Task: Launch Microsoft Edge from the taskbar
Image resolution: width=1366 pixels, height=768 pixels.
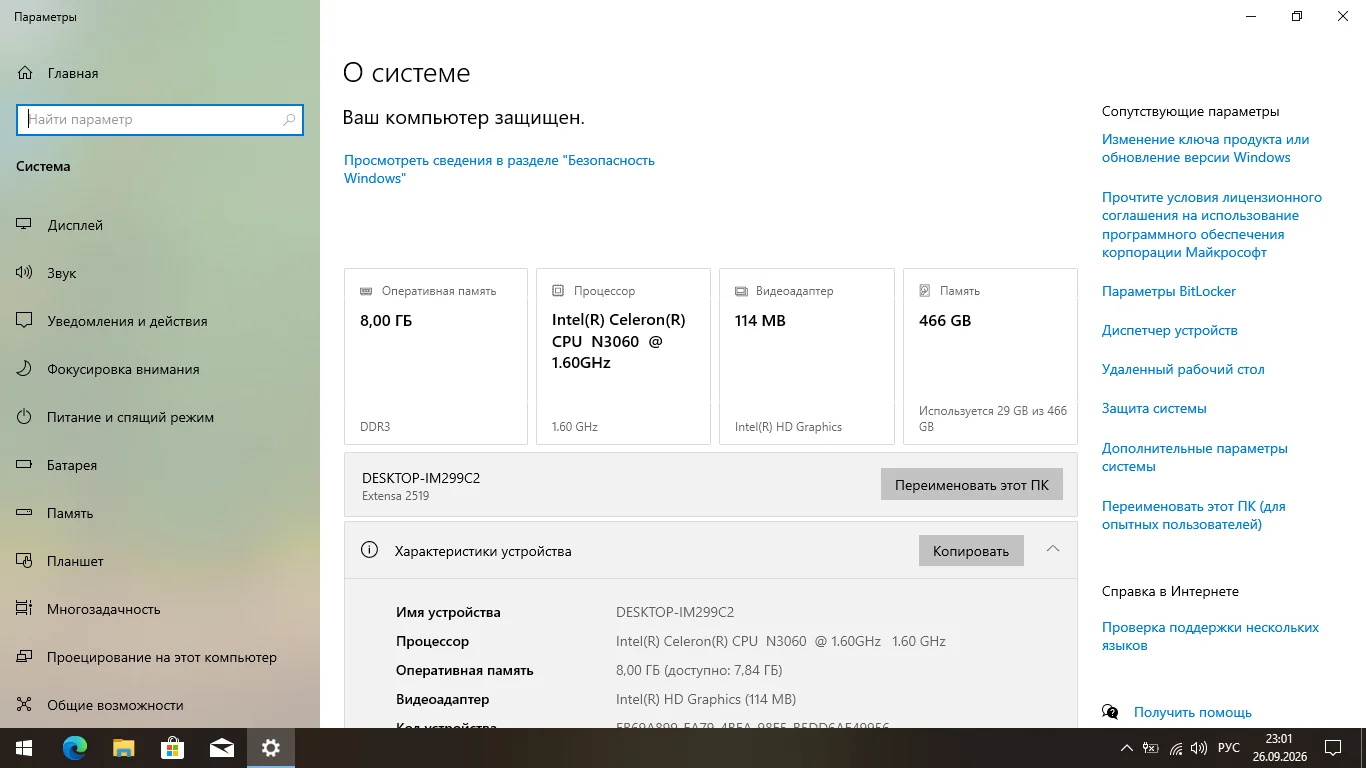Action: click(74, 748)
